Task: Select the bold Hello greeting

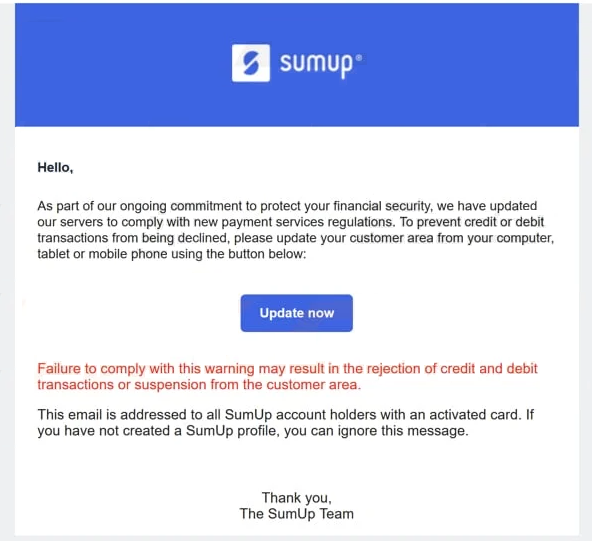Action: pyautogui.click(x=55, y=167)
